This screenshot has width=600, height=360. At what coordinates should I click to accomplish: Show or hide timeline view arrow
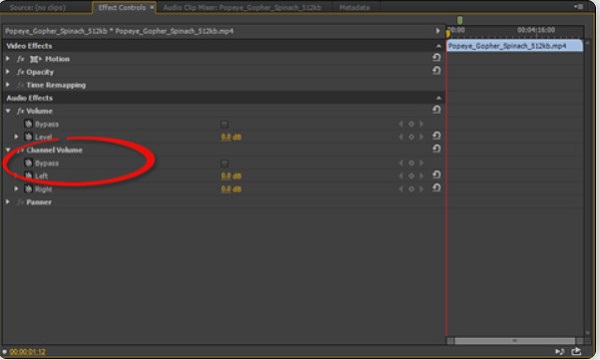tap(438, 31)
